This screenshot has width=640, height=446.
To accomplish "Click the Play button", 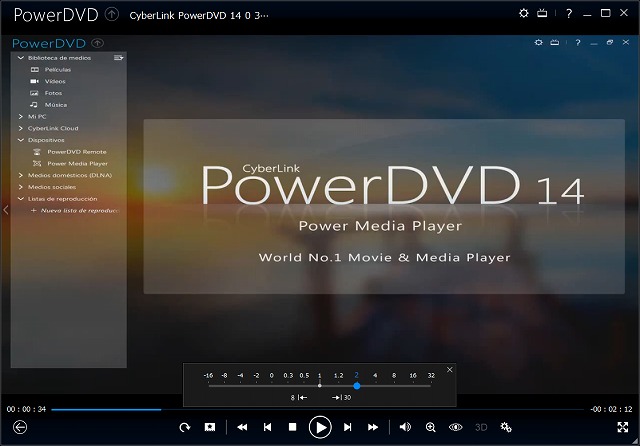I will [x=320, y=427].
